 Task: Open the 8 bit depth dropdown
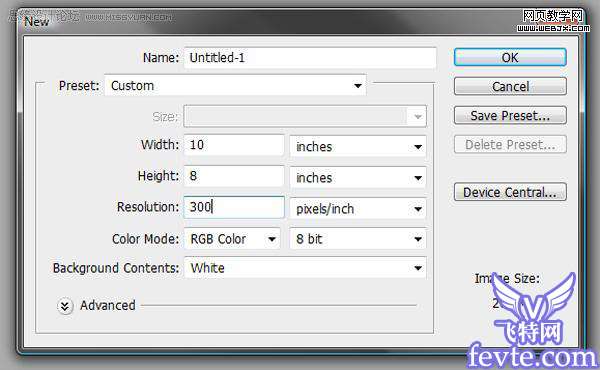click(x=358, y=239)
